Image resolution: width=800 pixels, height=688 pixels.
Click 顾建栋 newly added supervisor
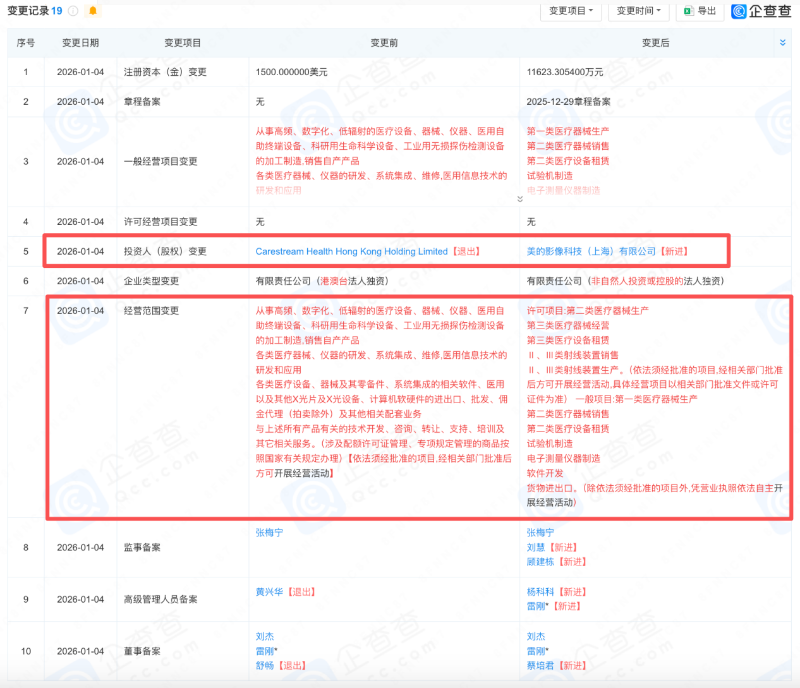tap(541, 562)
